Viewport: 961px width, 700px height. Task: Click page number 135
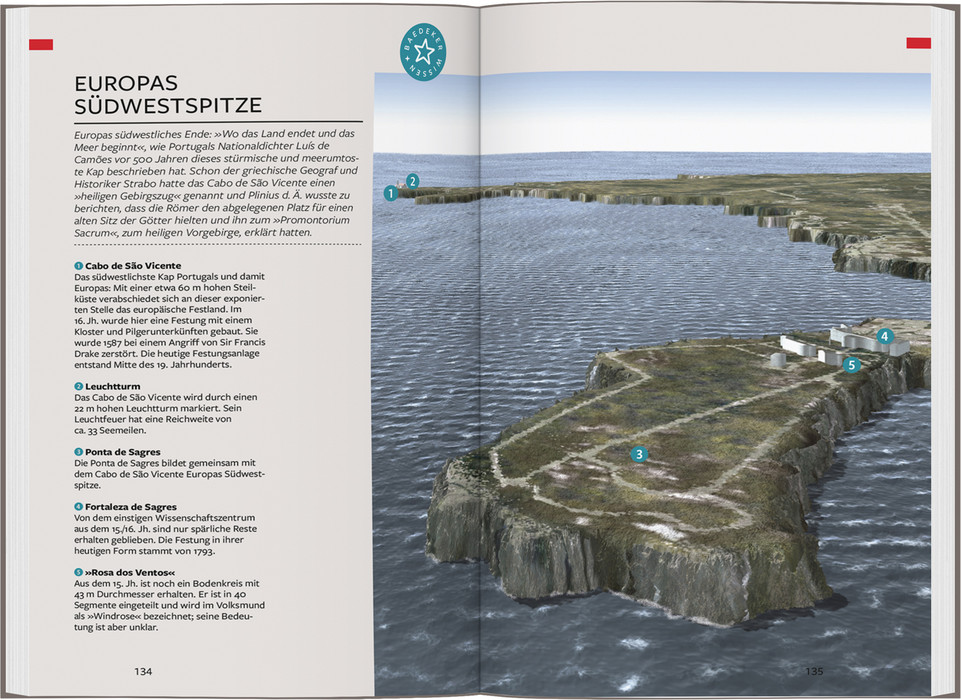814,671
